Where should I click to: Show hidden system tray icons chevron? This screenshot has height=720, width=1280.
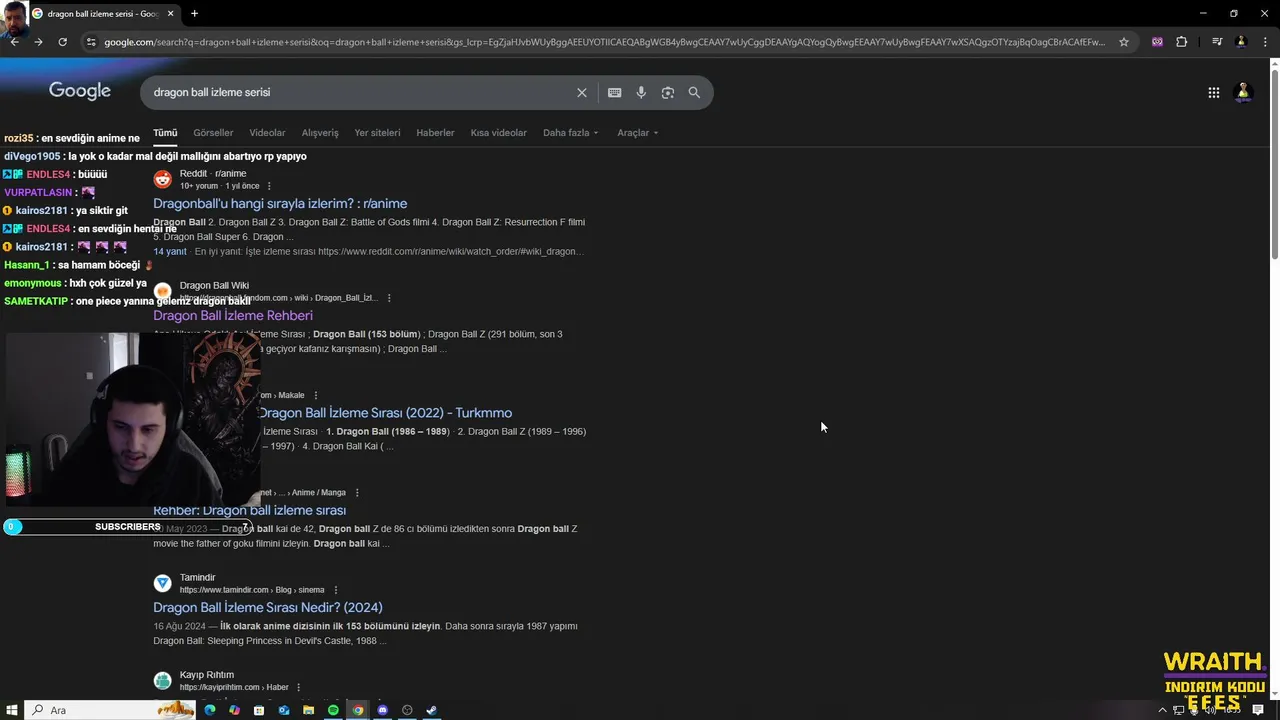click(1162, 710)
